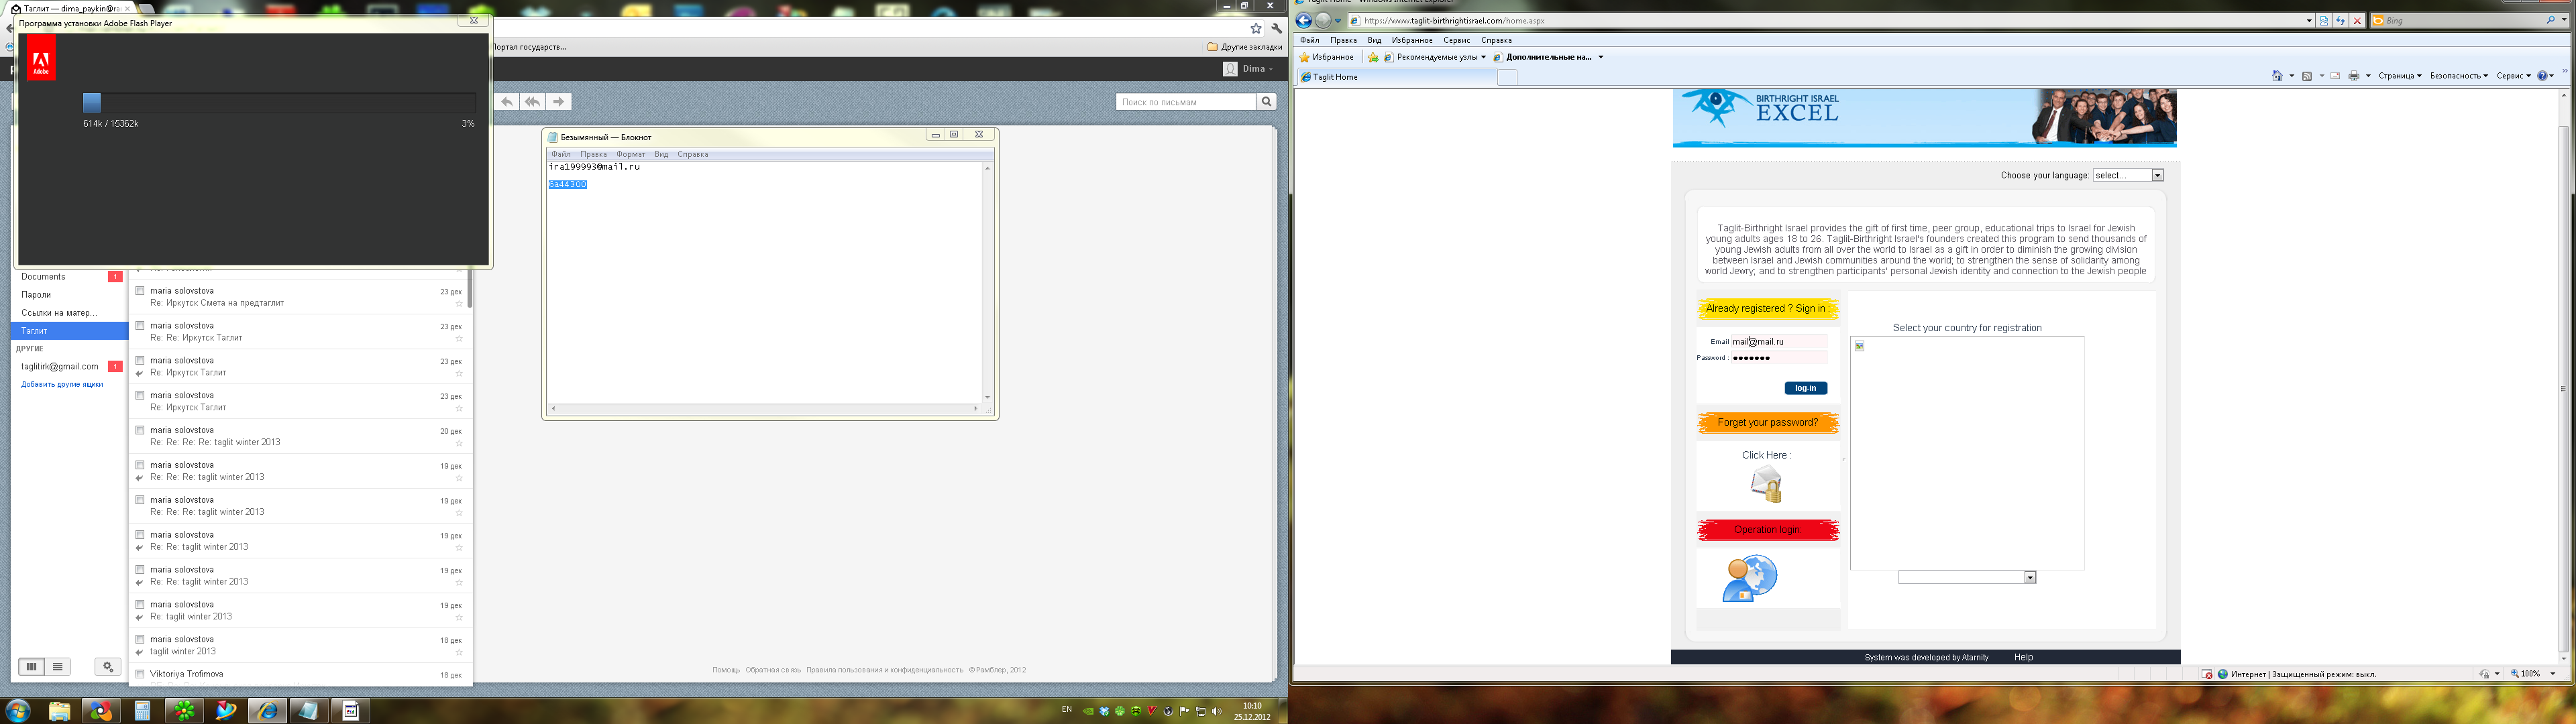This screenshot has height=724, width=2576.
Task: Click the blue Help icon in IE
Action: pos(2542,76)
